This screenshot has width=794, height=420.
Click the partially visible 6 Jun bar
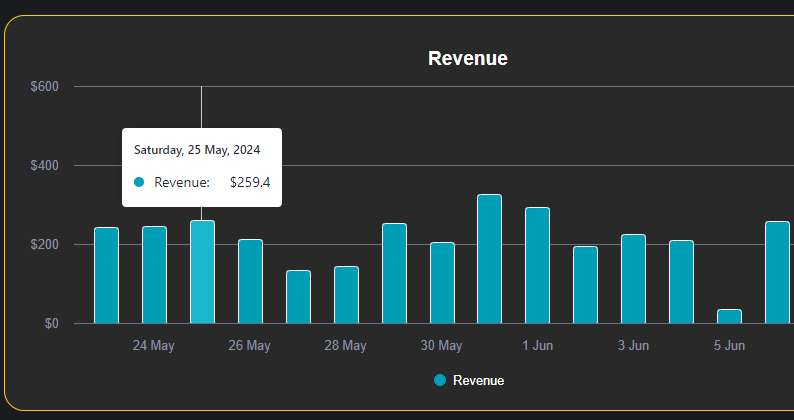[777, 273]
